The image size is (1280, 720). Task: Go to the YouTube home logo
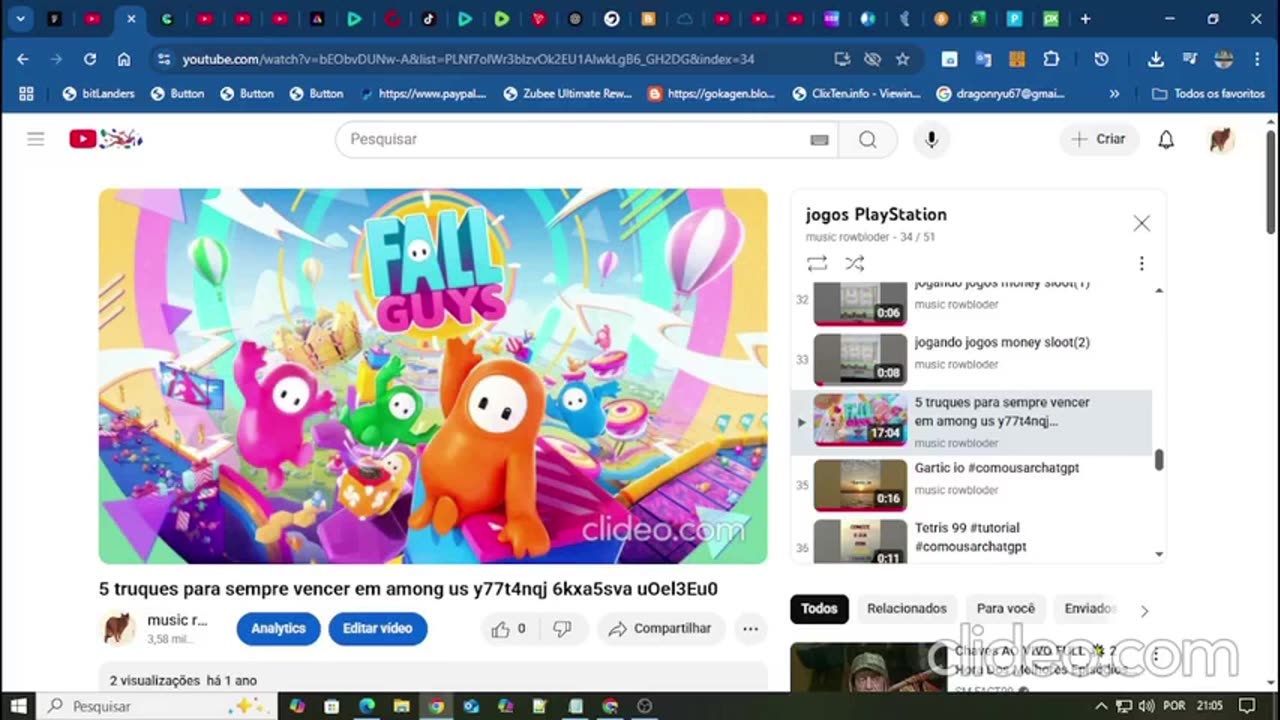[106, 139]
